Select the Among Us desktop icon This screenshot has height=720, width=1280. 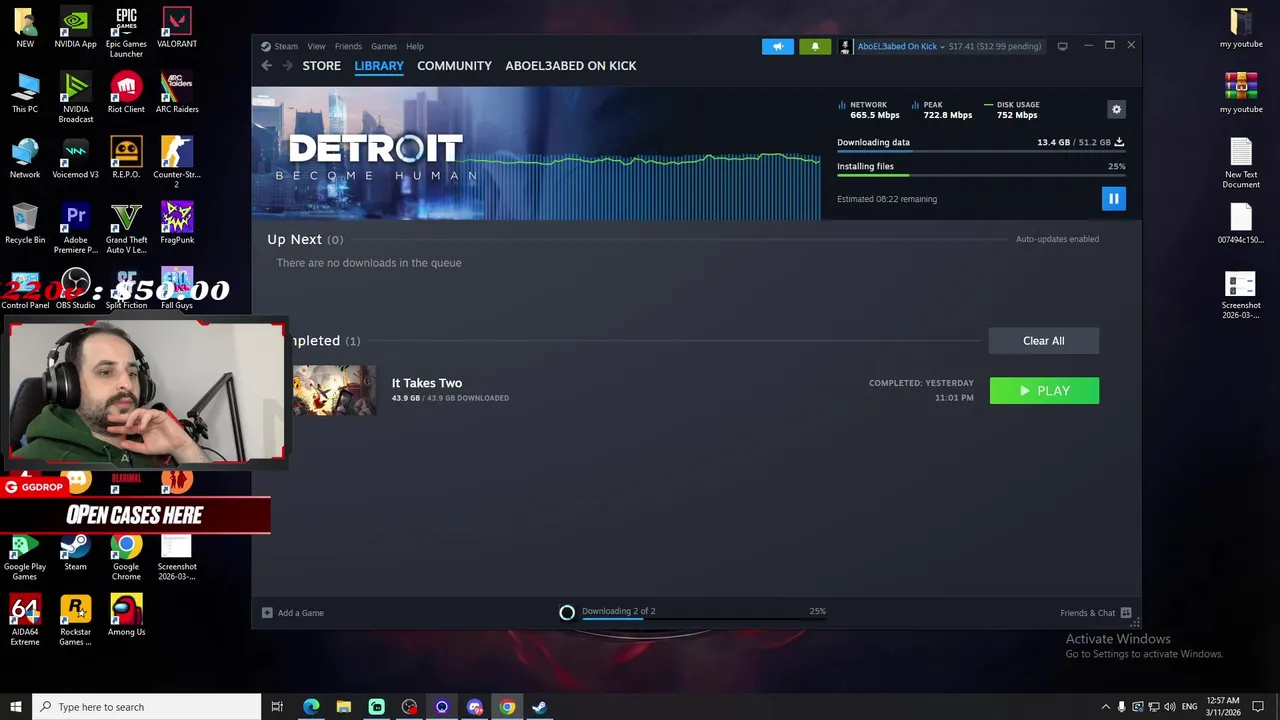coord(126,616)
